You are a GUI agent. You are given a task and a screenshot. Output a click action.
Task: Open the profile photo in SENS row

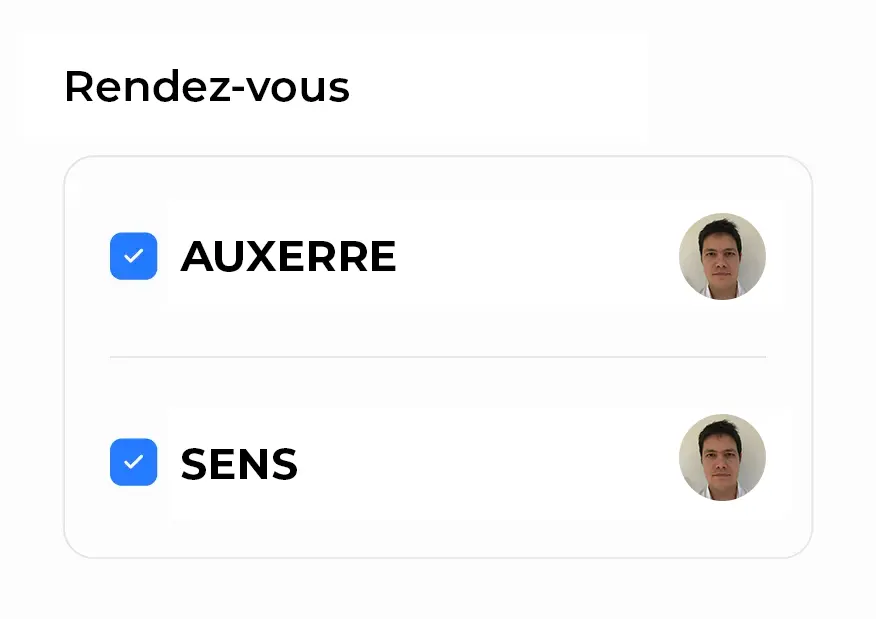[722, 458]
